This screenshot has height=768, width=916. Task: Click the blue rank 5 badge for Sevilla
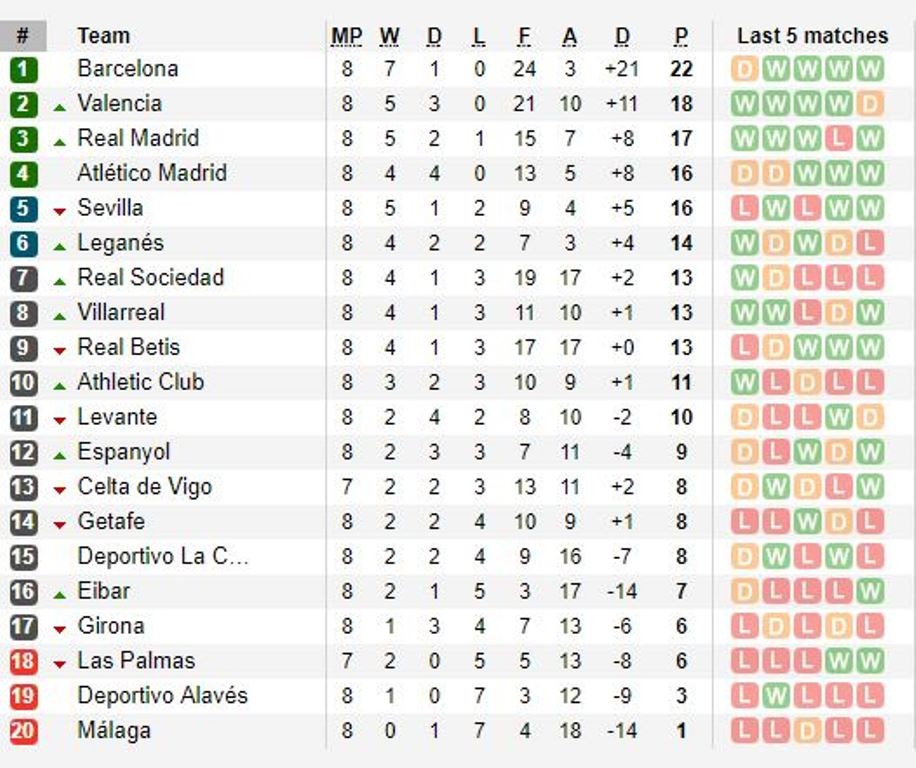23,208
